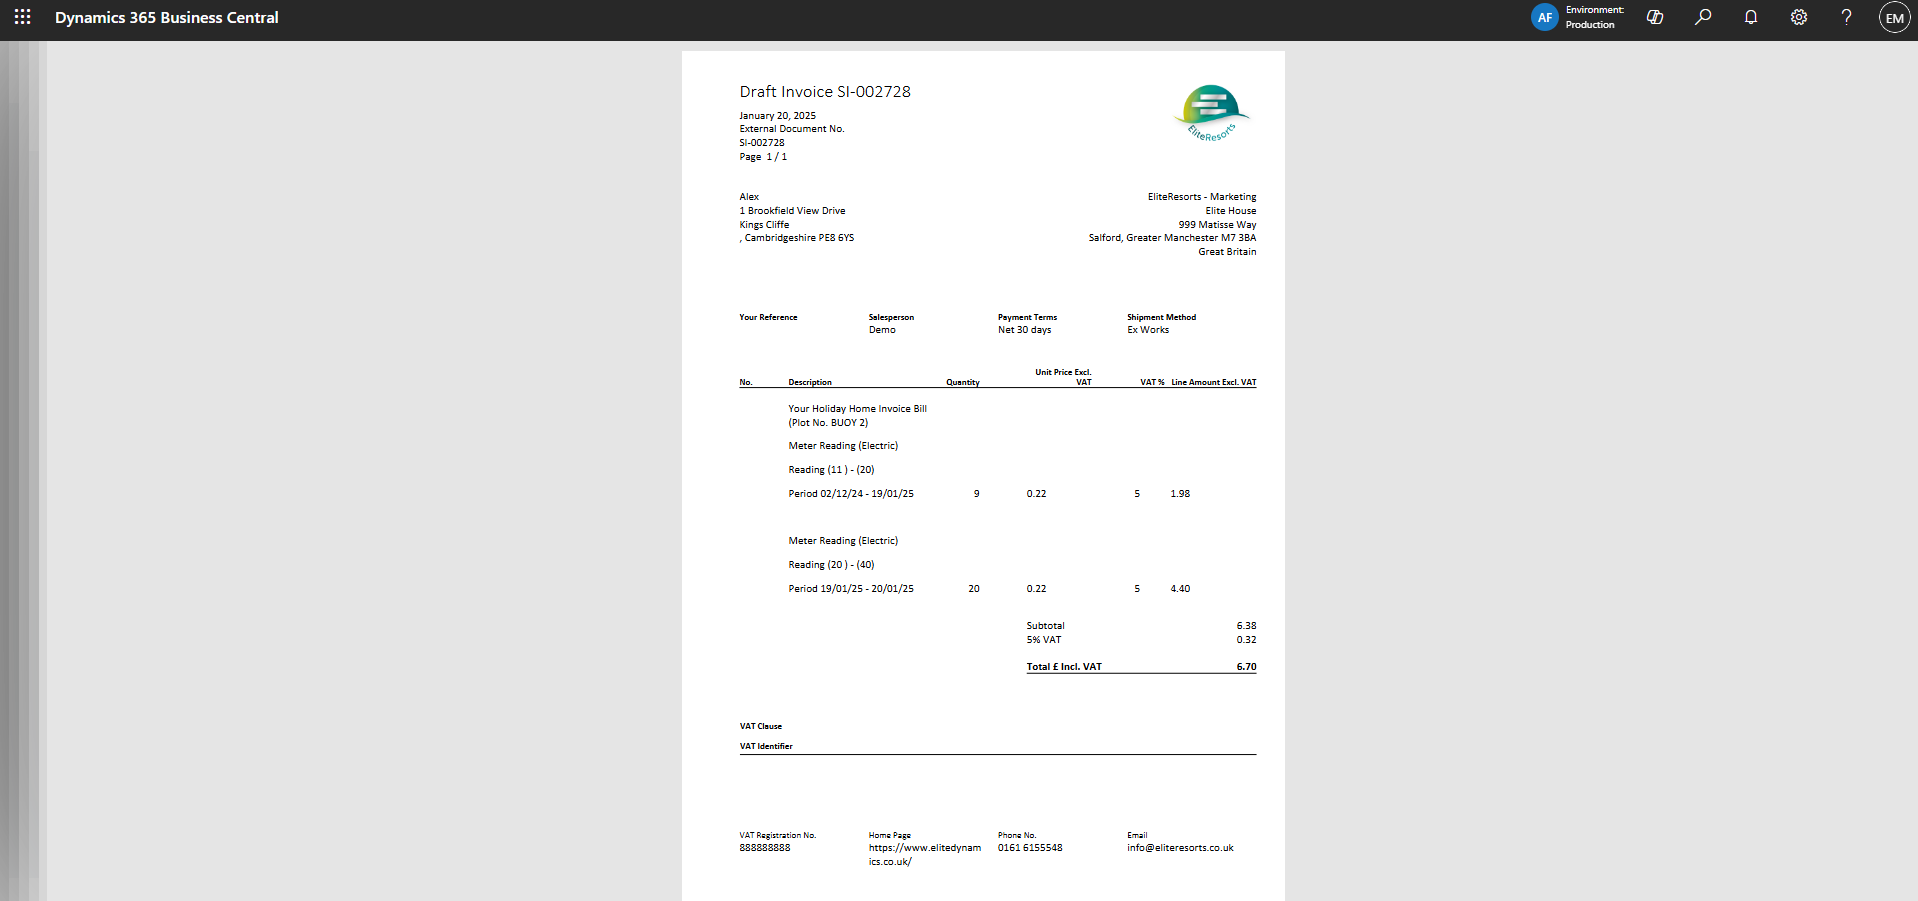Click (Plot No. BUOY 2) line
Viewport: 1918px width, 901px height.
click(x=828, y=423)
